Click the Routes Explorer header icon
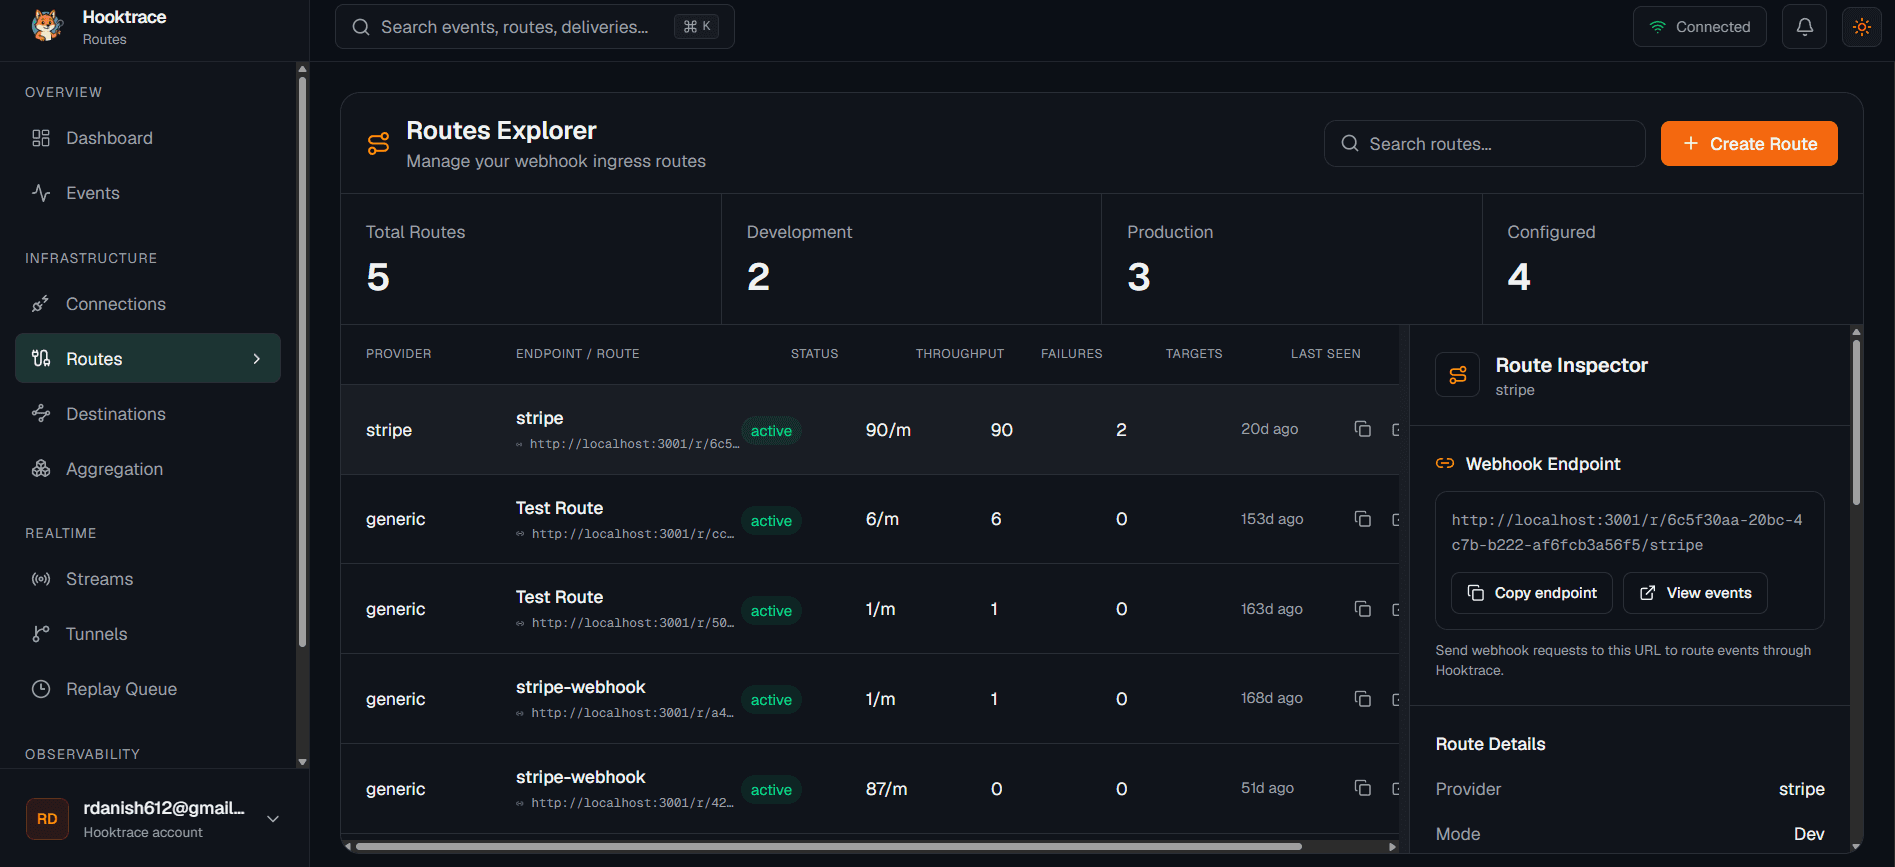This screenshot has height=867, width=1895. [378, 144]
